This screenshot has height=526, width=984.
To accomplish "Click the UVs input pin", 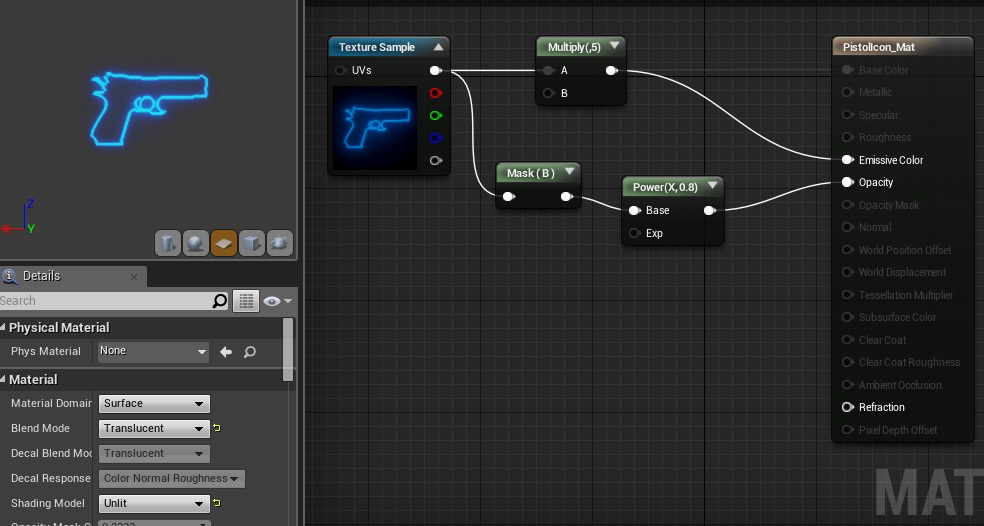I will point(341,70).
